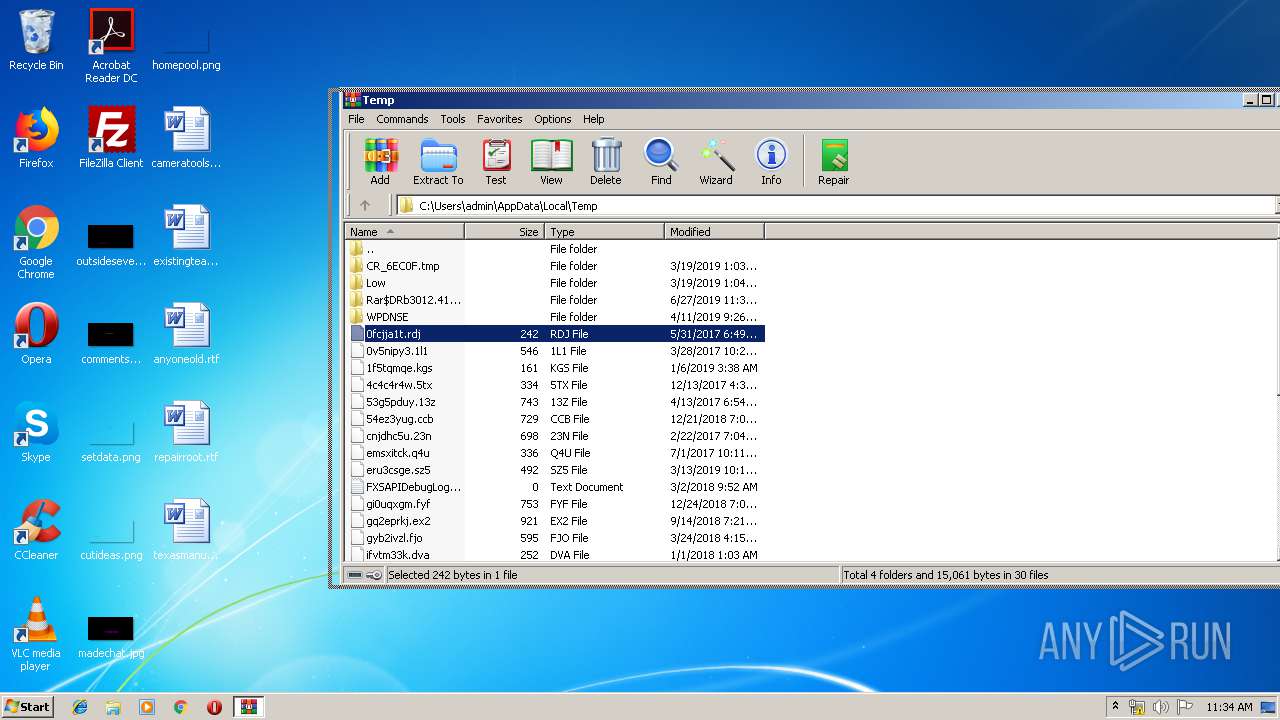Screen dimensions: 1280x720
Task: Select the Rar$DRb3012.41... folder
Action: click(555, 300)
